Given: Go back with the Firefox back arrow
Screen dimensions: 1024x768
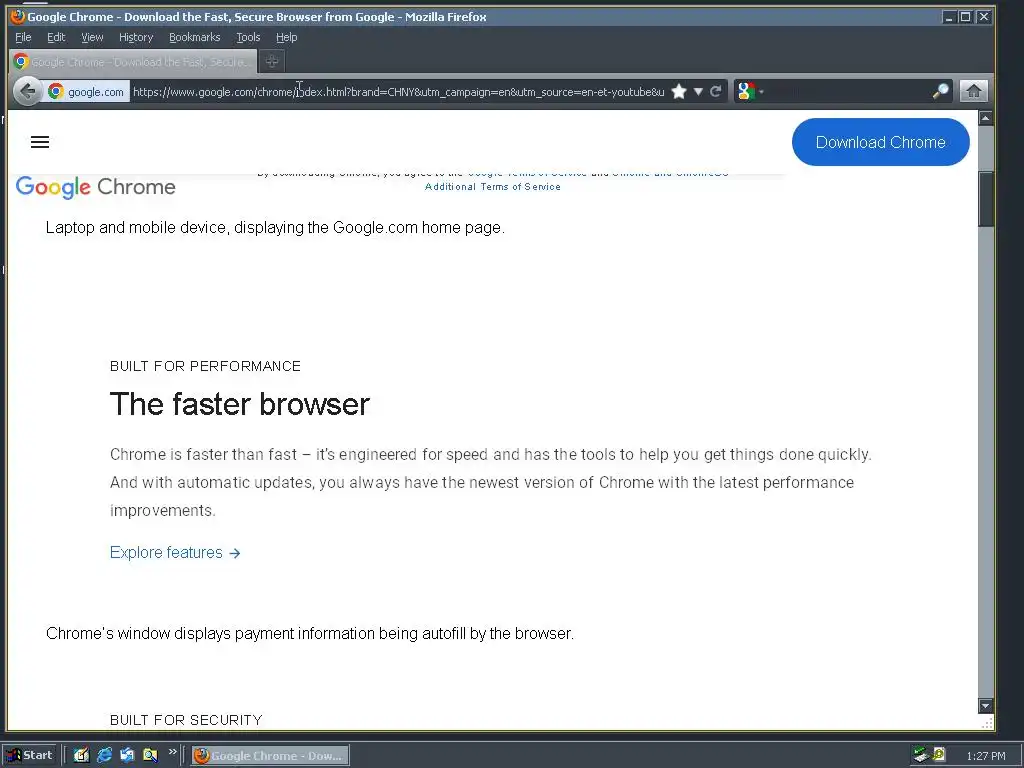Looking at the screenshot, I should tap(27, 91).
